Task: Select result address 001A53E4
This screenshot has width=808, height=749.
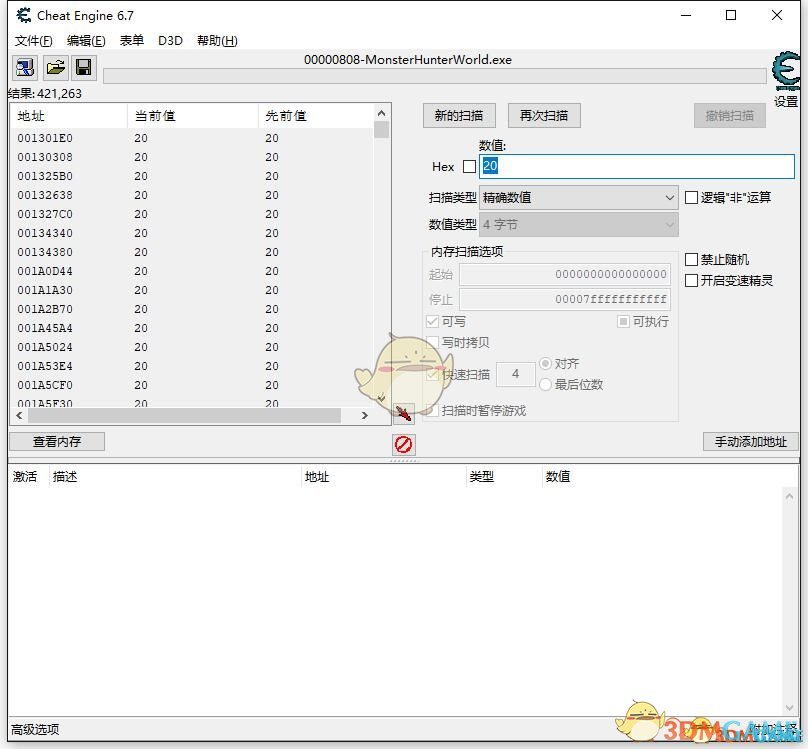Action: click(x=45, y=367)
